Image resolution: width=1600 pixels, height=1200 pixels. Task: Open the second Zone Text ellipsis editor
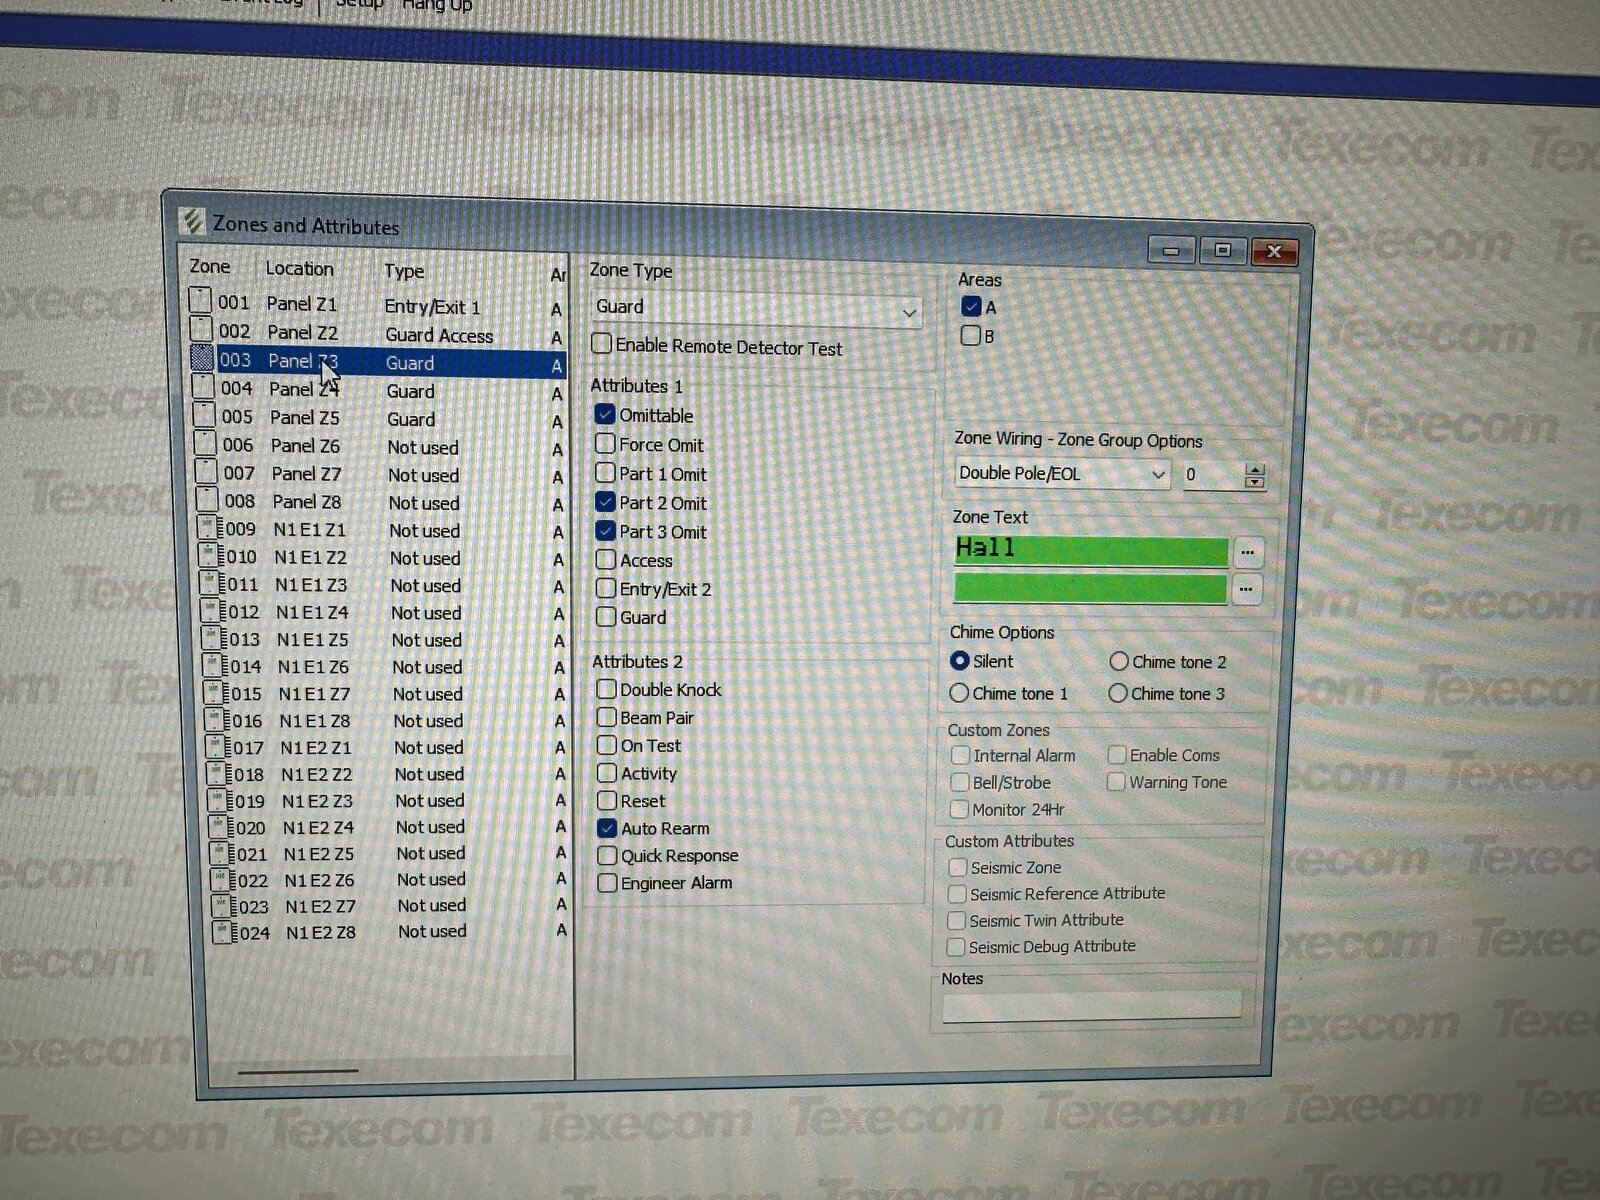(1246, 589)
